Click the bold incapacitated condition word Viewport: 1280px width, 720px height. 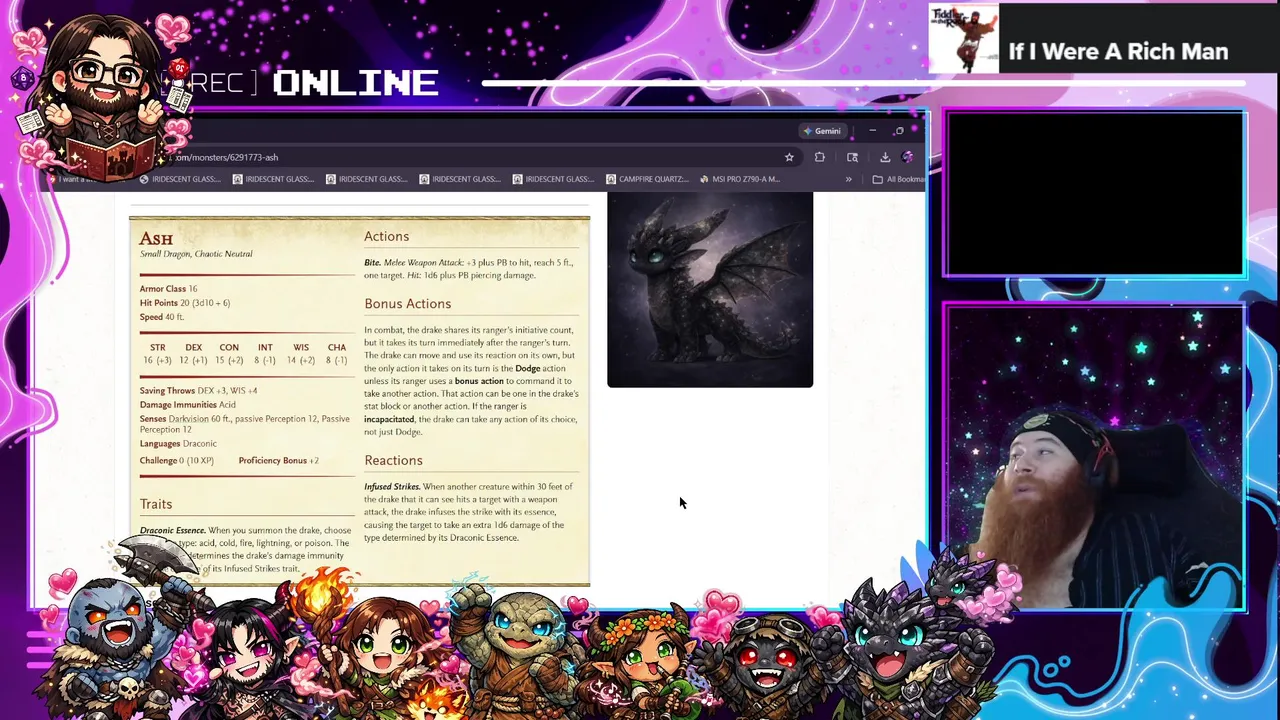[x=389, y=419]
